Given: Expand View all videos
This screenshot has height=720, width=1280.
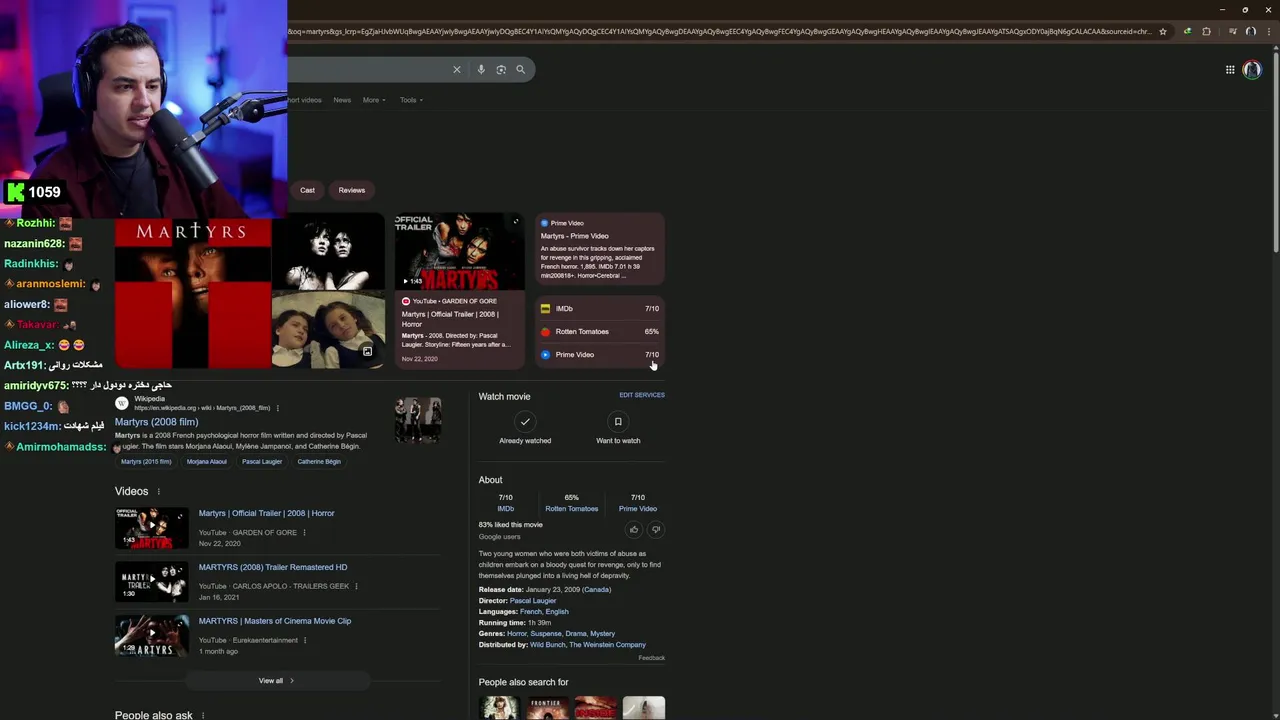Looking at the screenshot, I should coord(277,681).
